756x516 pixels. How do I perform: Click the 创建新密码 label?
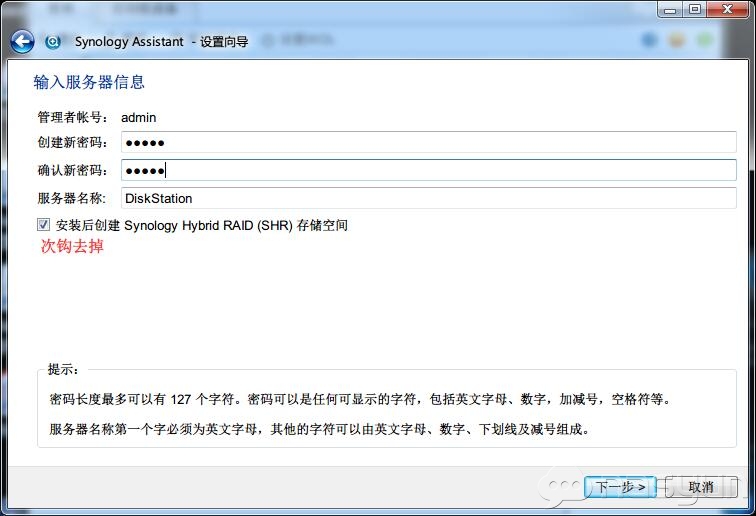(72, 142)
